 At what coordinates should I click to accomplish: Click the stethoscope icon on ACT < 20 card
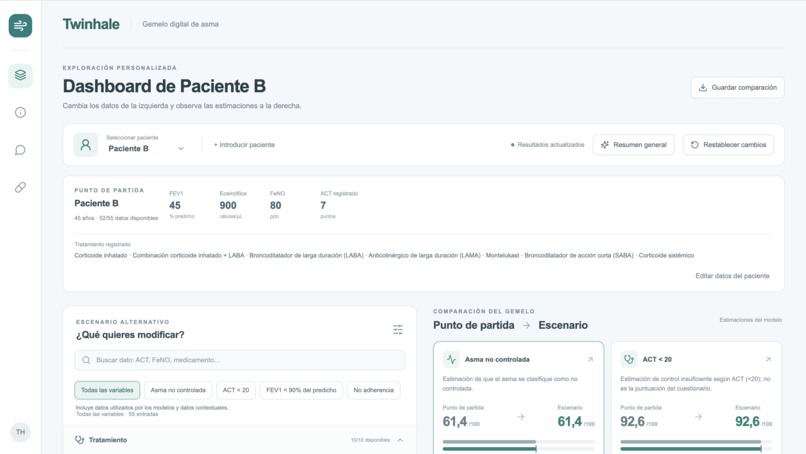pyautogui.click(x=629, y=359)
